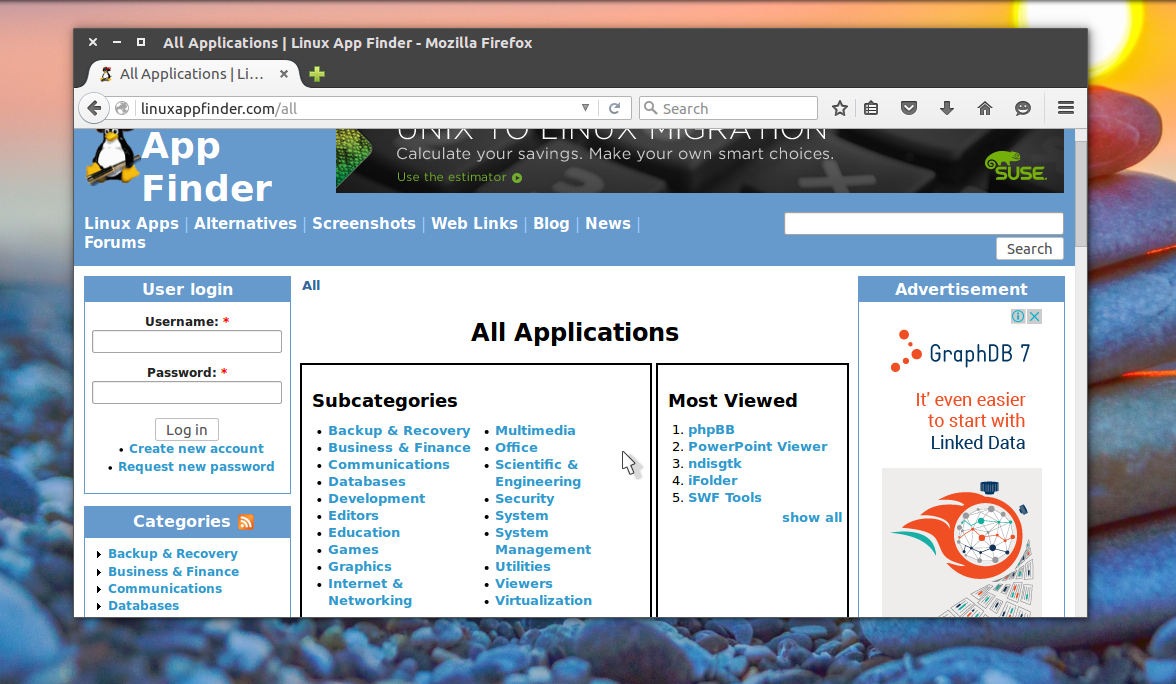
Task: Click the site Search button
Action: (x=1029, y=249)
